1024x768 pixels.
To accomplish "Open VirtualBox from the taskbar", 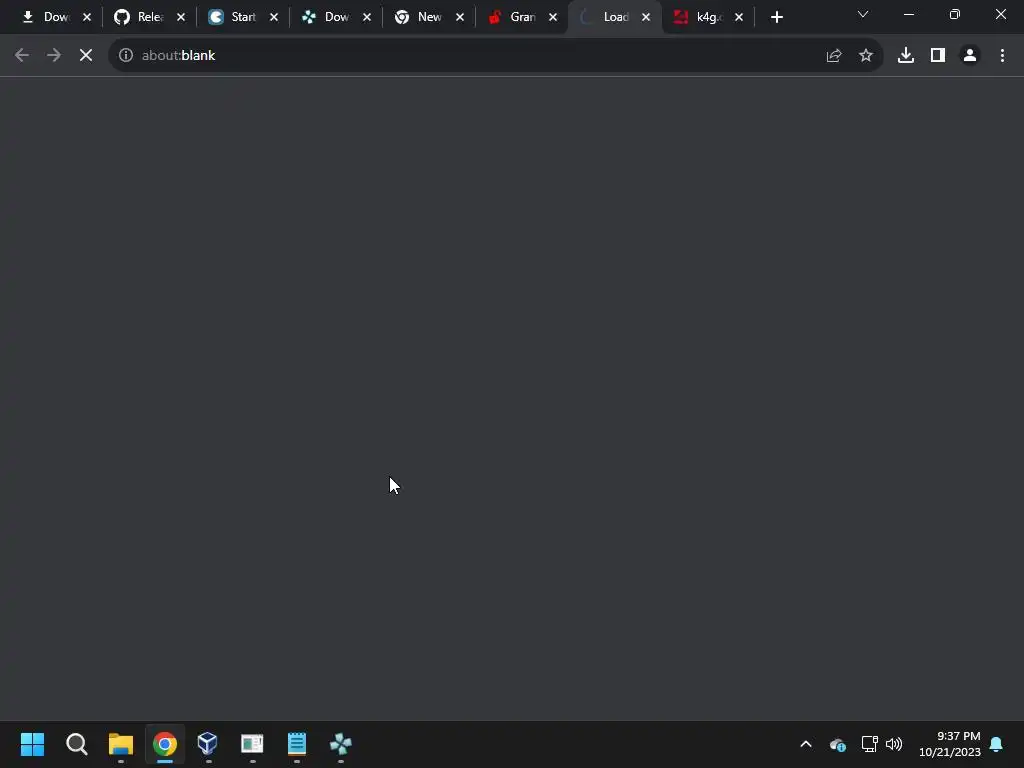I will pos(208,744).
